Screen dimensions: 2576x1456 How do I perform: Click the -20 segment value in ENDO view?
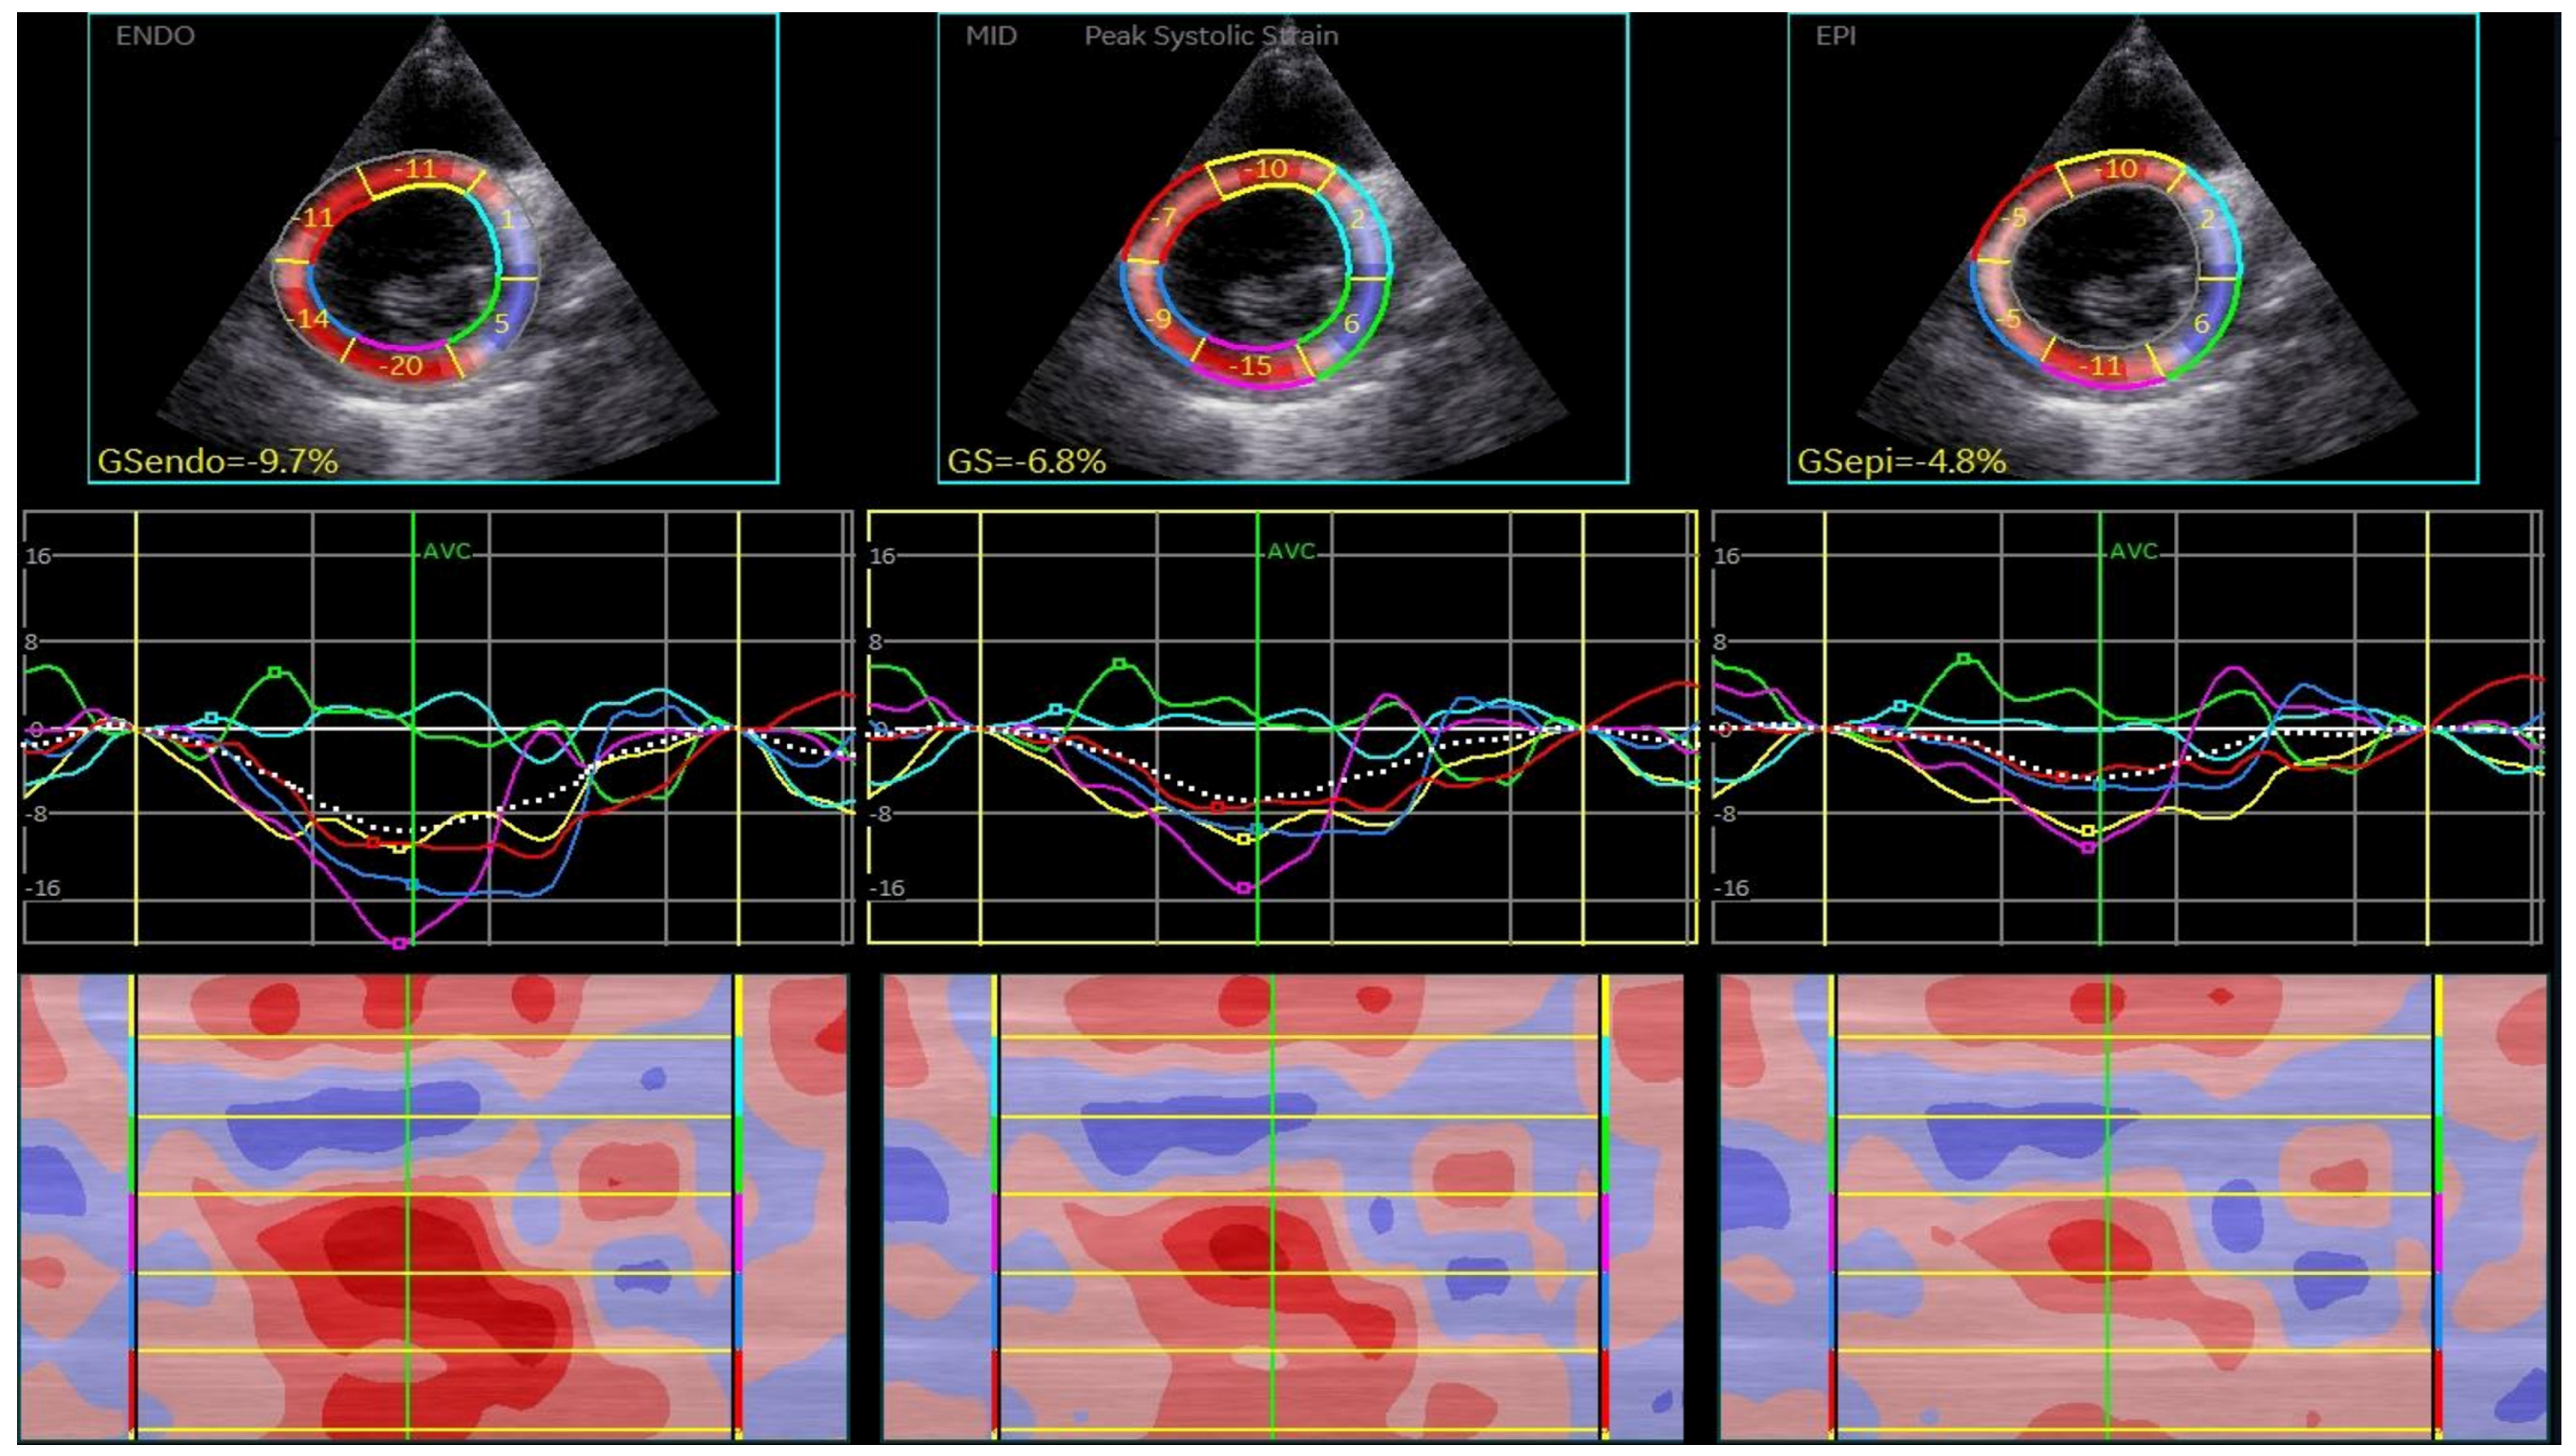tap(401, 366)
